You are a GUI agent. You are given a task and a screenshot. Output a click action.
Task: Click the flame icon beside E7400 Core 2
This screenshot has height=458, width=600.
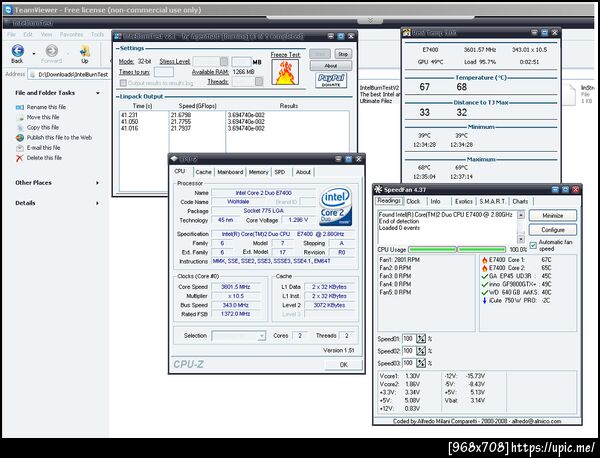coord(484,268)
